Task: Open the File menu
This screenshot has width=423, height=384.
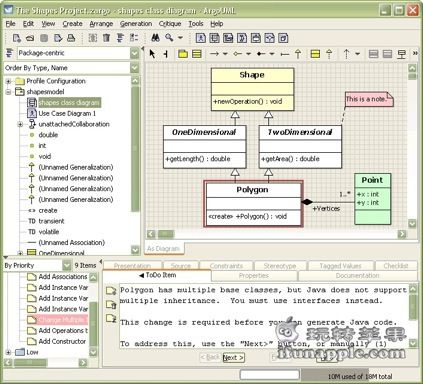Action: [x=10, y=24]
